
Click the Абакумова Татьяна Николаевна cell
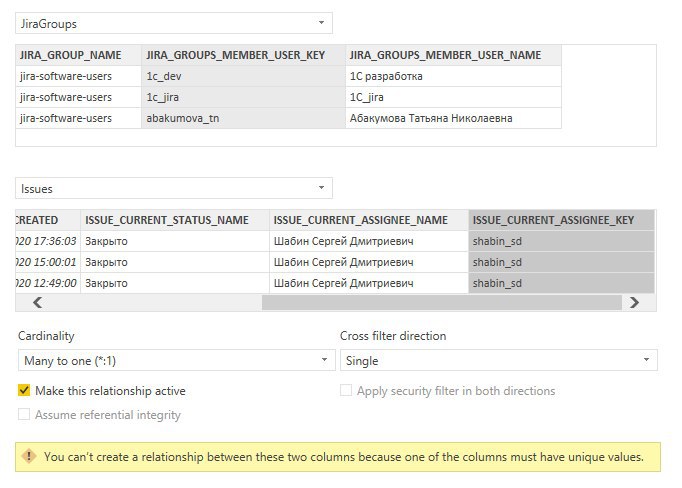[453, 118]
